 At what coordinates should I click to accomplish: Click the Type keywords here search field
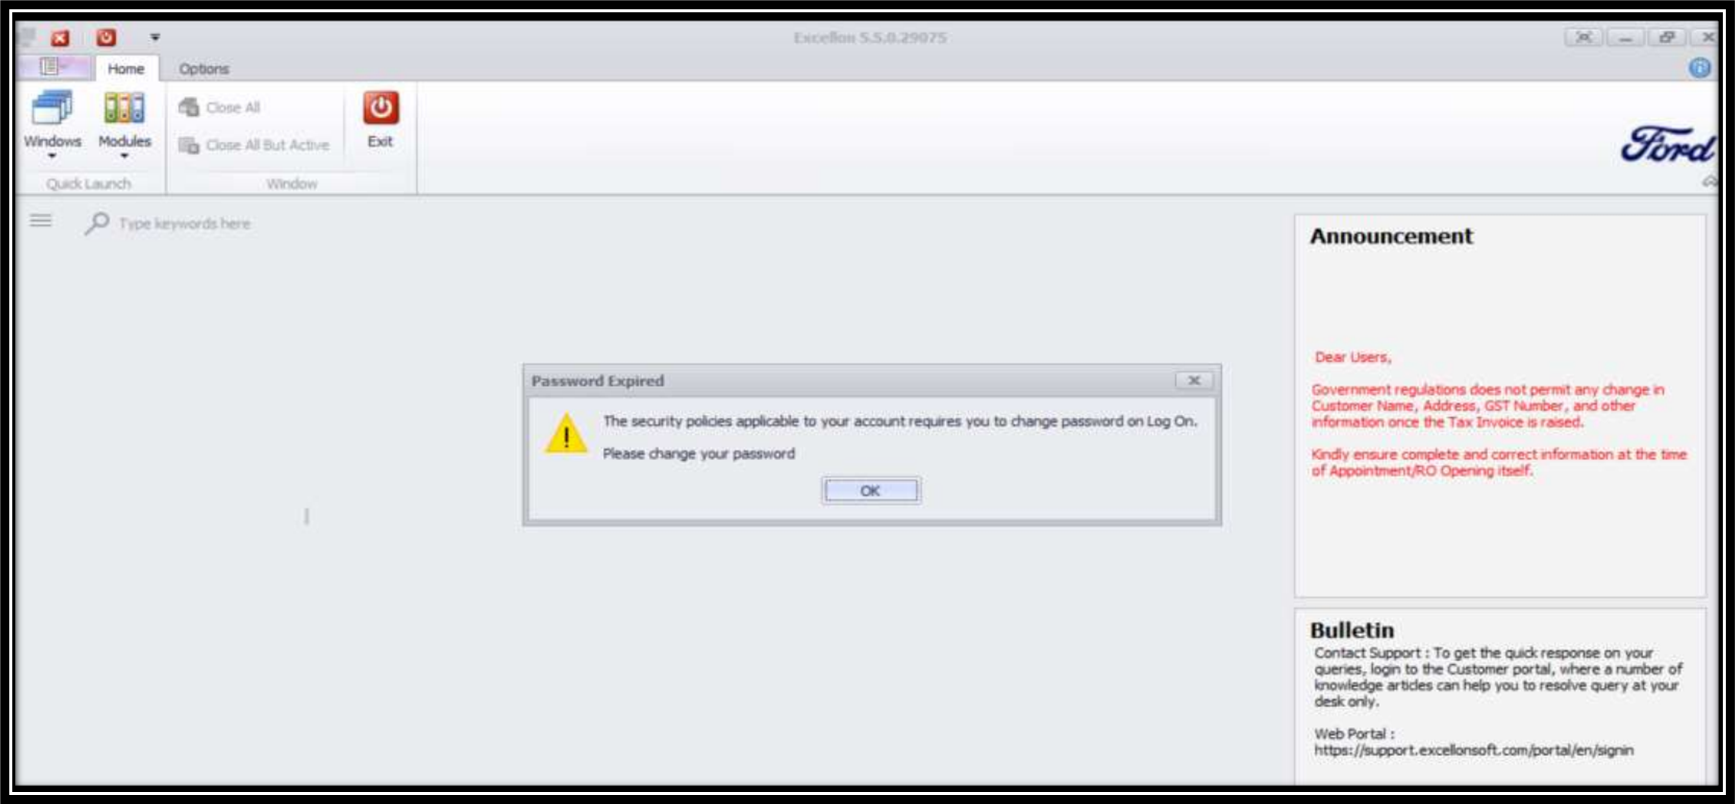point(185,223)
